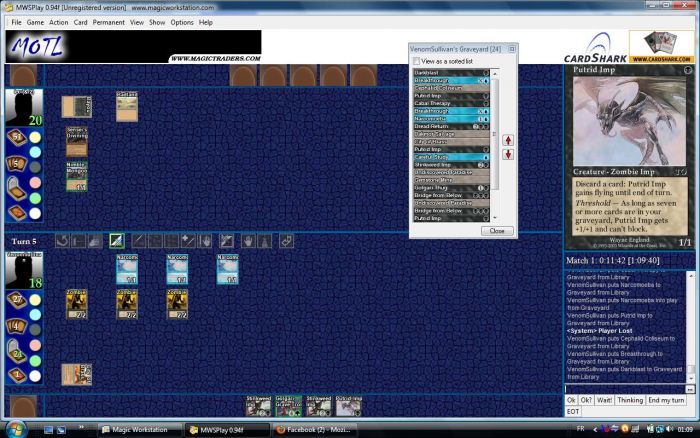Select Darkblast in the graveyard list
The width and height of the screenshot is (700, 438).
click(451, 73)
